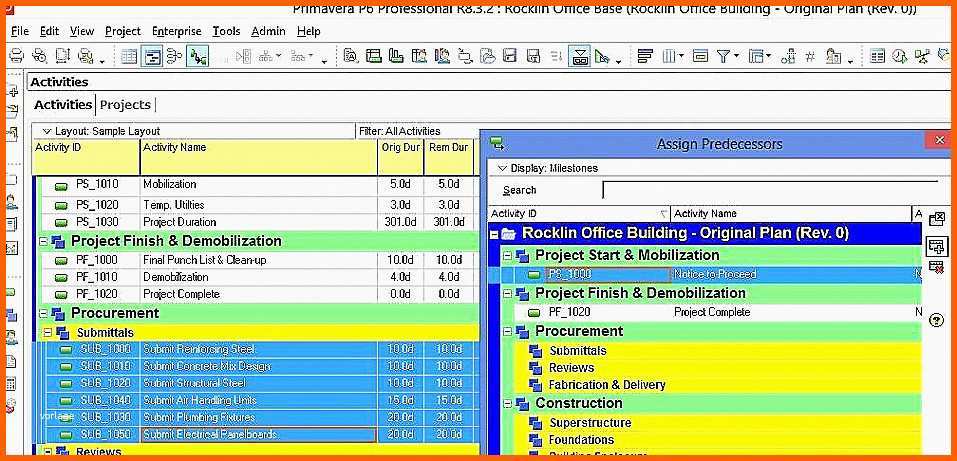957x461 pixels.
Task: Open the Group and Sort dropdown arrow
Action: coord(769,56)
